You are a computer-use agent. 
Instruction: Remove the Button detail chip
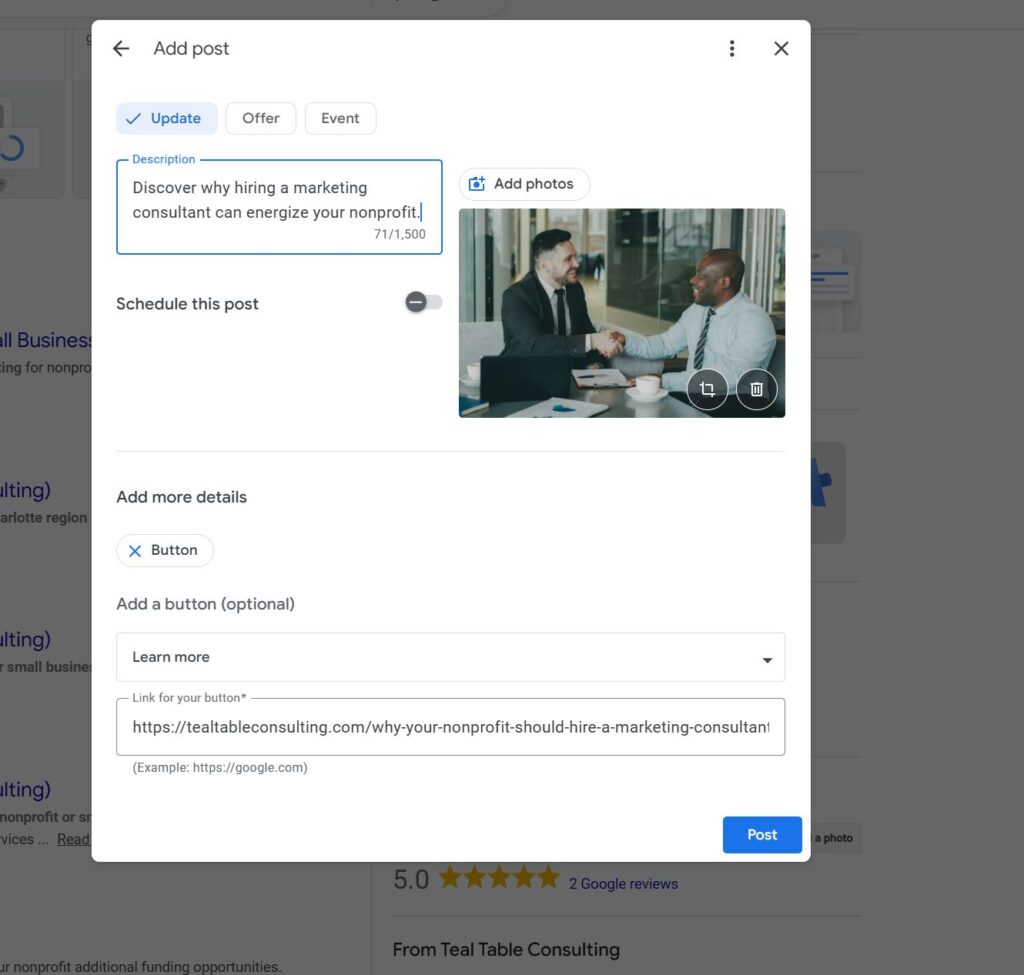165,551
